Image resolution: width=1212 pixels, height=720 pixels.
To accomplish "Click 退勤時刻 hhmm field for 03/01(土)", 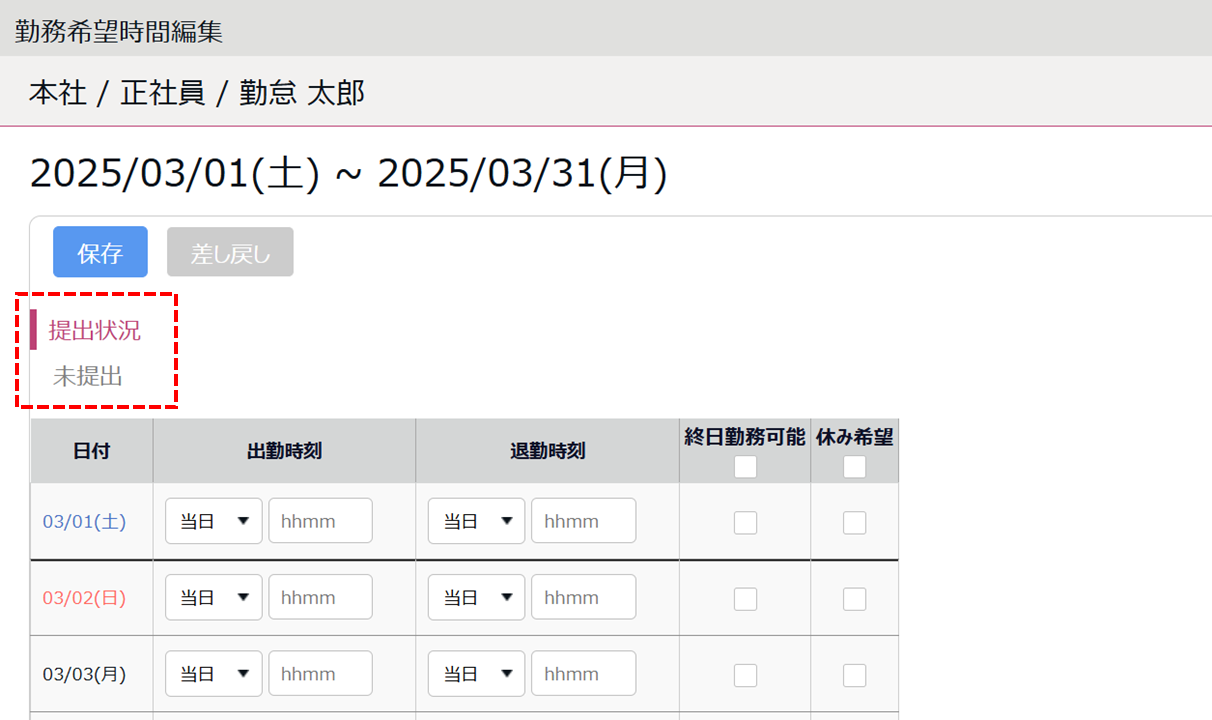I will [x=584, y=521].
